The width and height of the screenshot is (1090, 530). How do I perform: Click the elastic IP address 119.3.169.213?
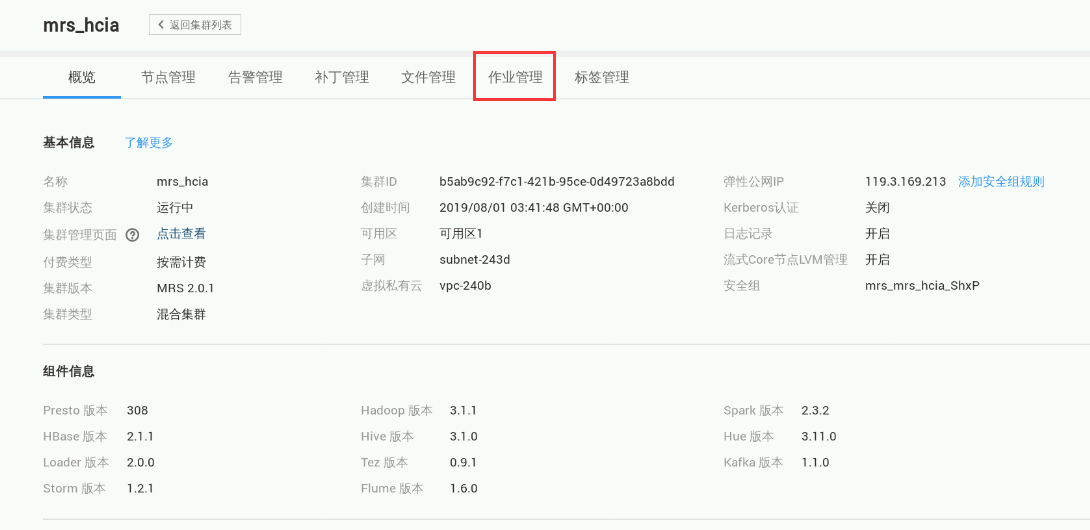click(905, 182)
